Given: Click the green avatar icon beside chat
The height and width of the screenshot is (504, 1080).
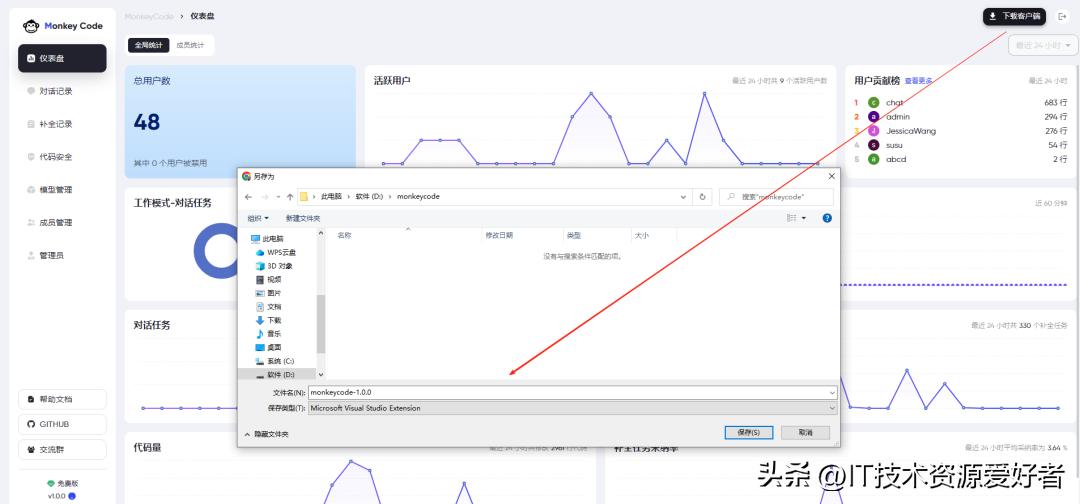Looking at the screenshot, I should (x=873, y=102).
